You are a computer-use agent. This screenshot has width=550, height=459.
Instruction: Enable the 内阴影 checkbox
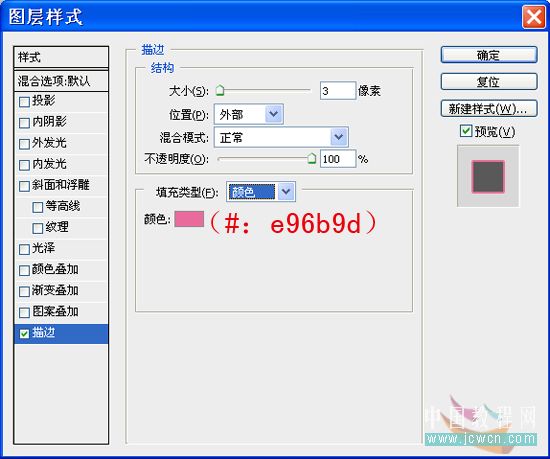pos(24,123)
